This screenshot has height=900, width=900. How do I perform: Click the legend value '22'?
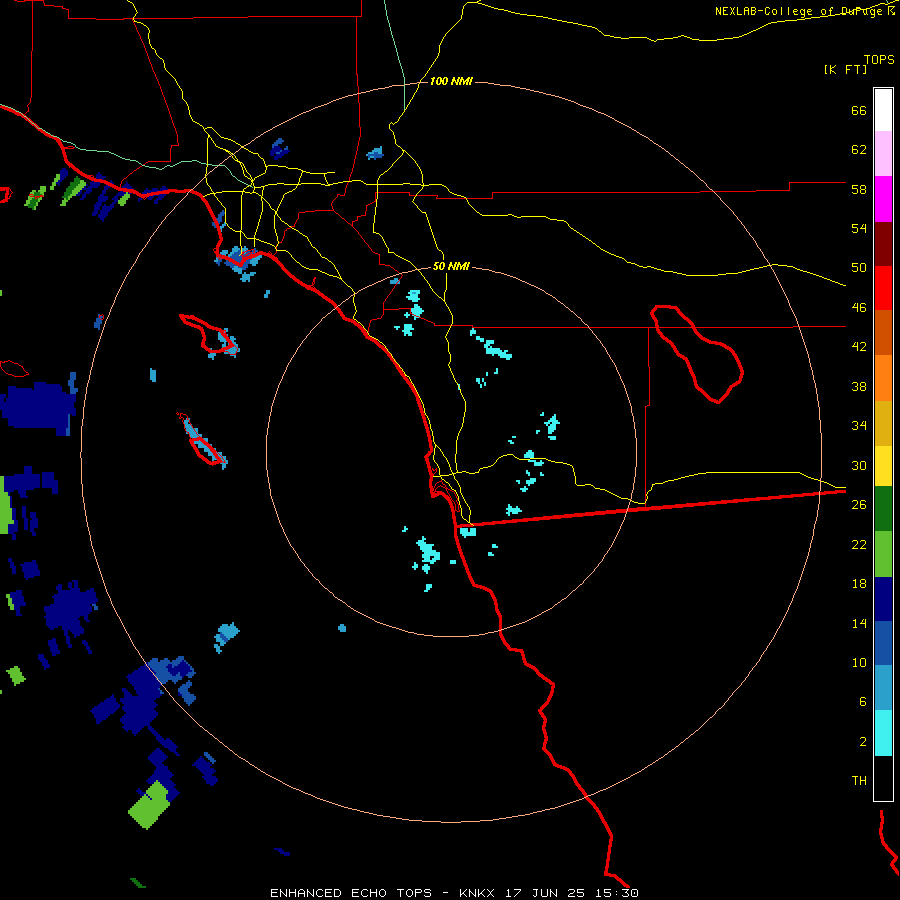[x=859, y=544]
